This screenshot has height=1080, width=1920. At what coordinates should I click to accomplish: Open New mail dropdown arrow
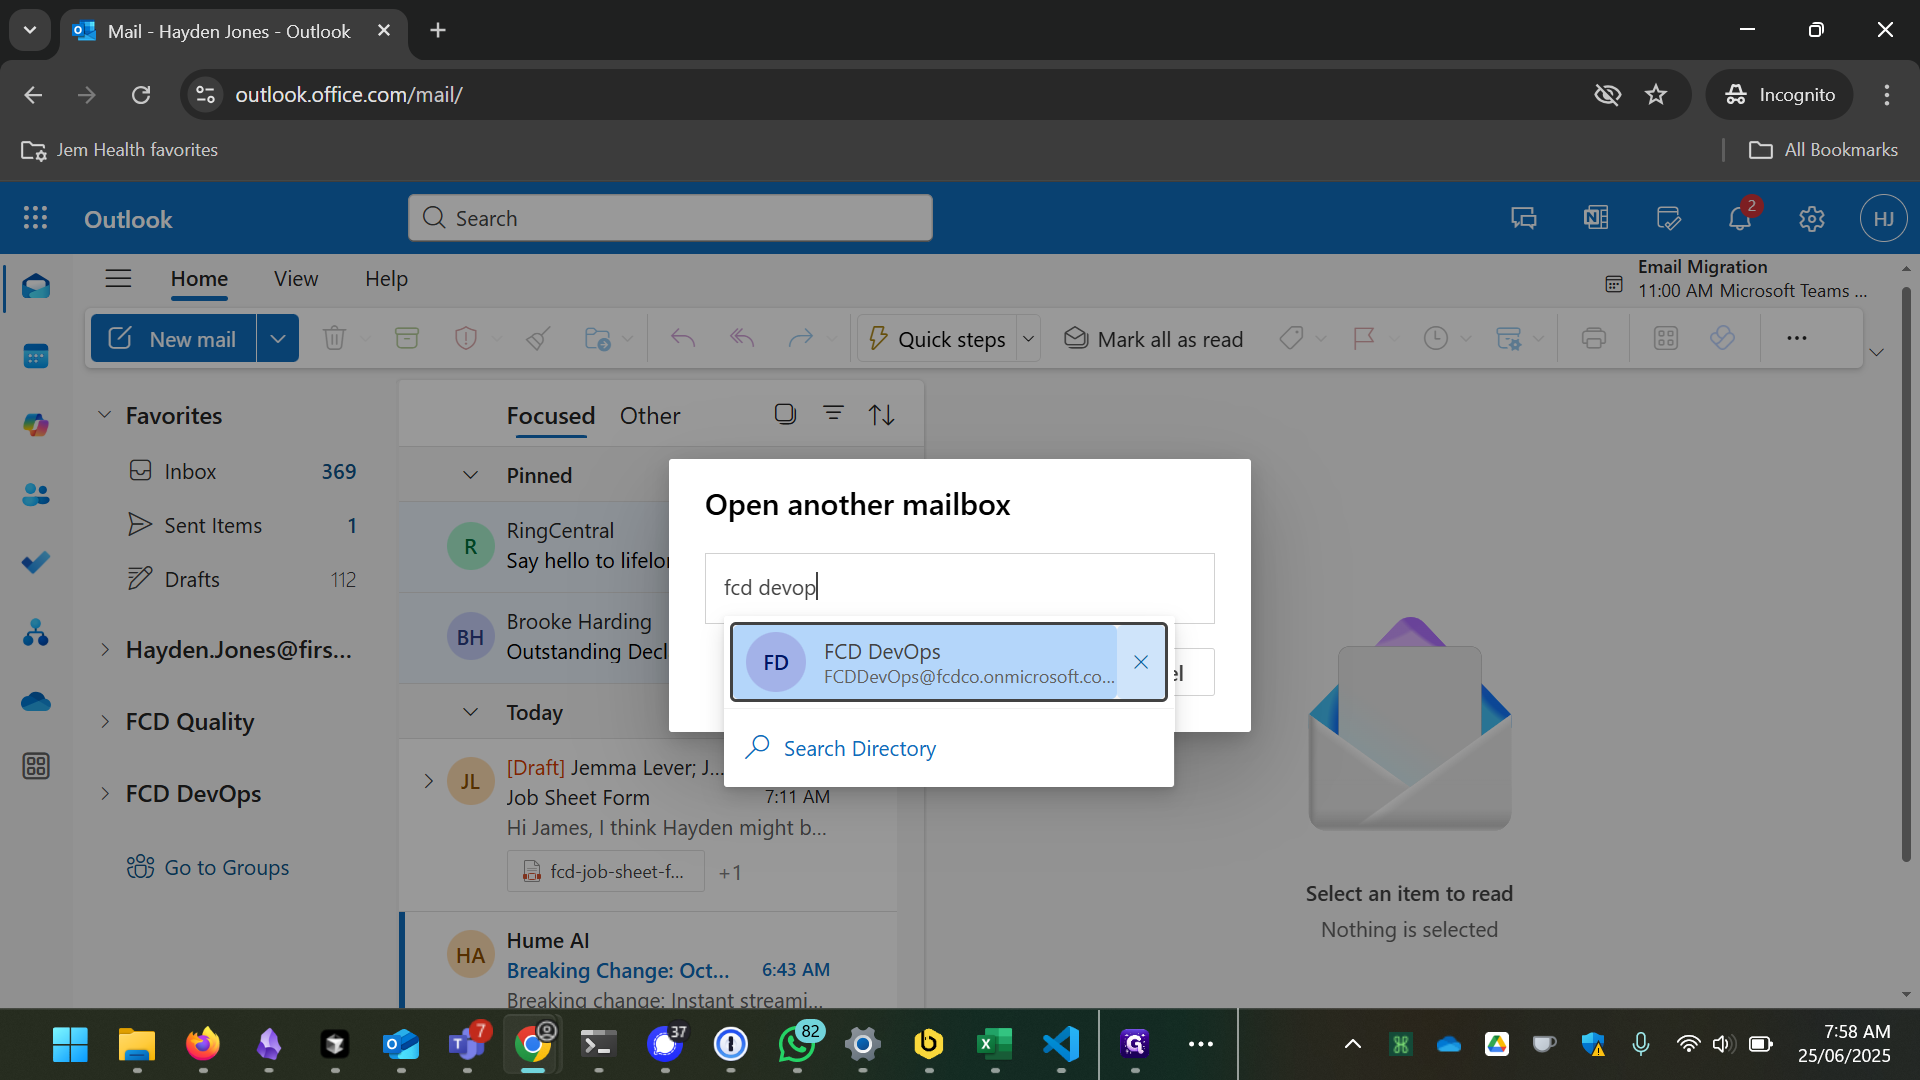tap(278, 338)
